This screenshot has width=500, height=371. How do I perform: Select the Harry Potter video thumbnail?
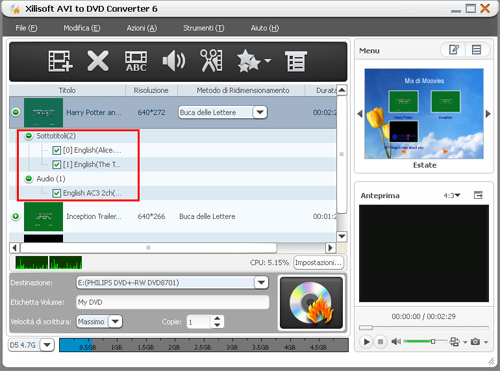[x=43, y=112]
